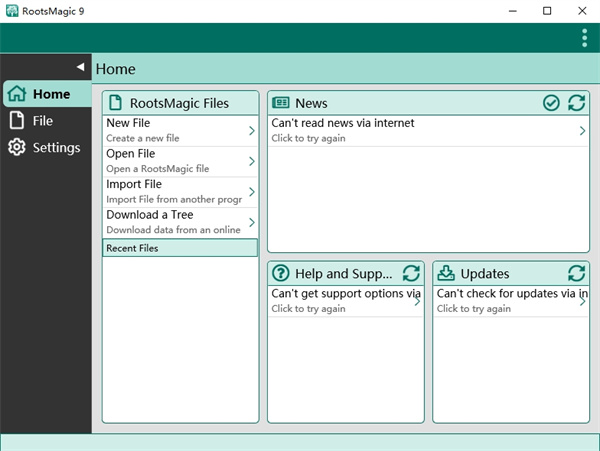Click the Updates download icon
The image size is (600, 451).
pyautogui.click(x=446, y=273)
